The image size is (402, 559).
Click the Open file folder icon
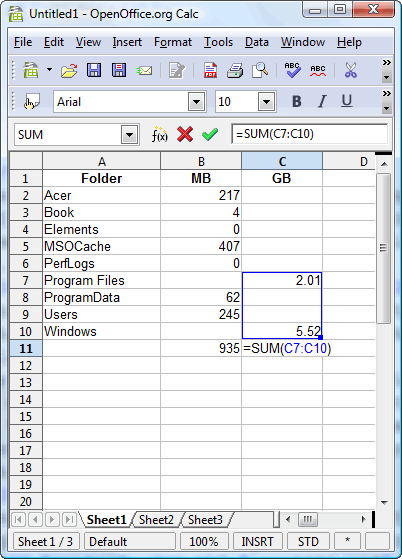tap(69, 70)
